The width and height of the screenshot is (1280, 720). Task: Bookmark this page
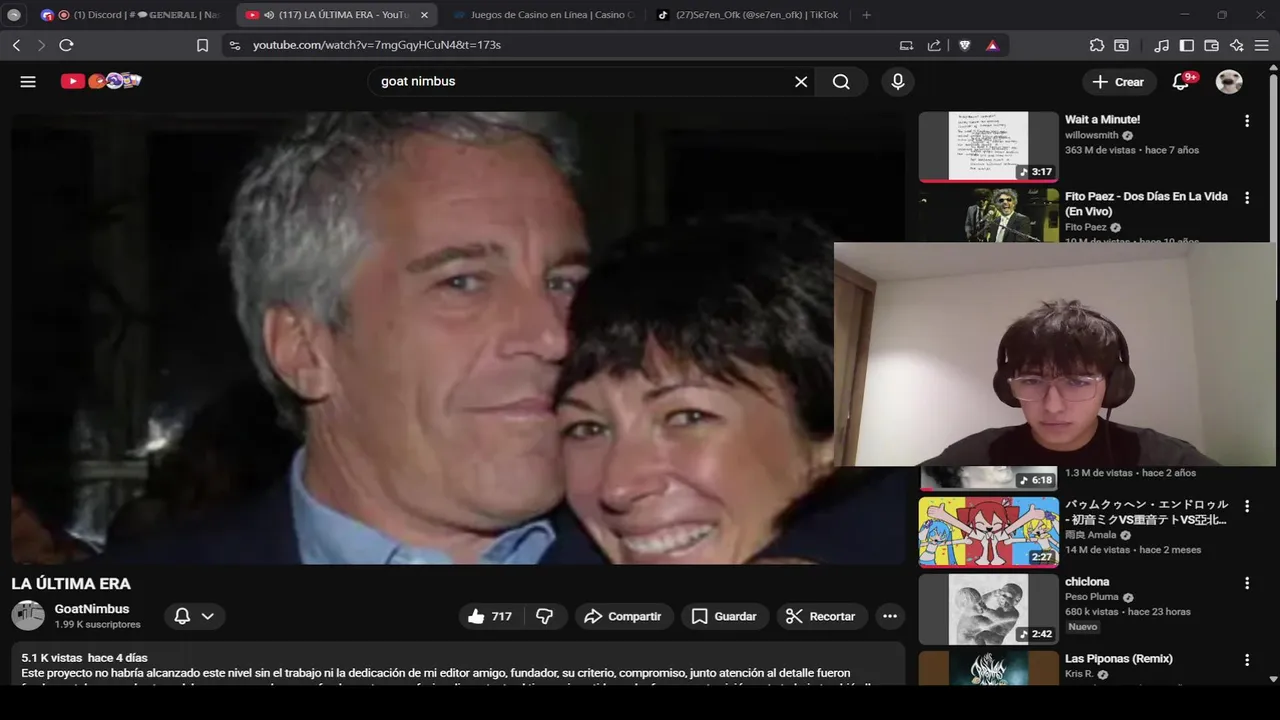click(x=202, y=45)
